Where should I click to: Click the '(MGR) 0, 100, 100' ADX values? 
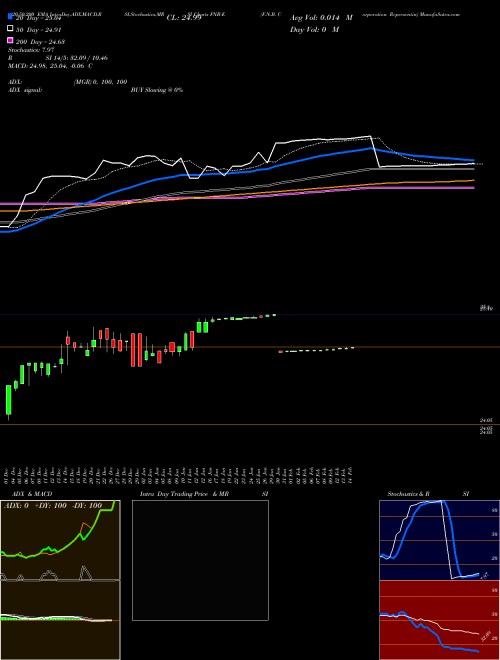(100, 82)
